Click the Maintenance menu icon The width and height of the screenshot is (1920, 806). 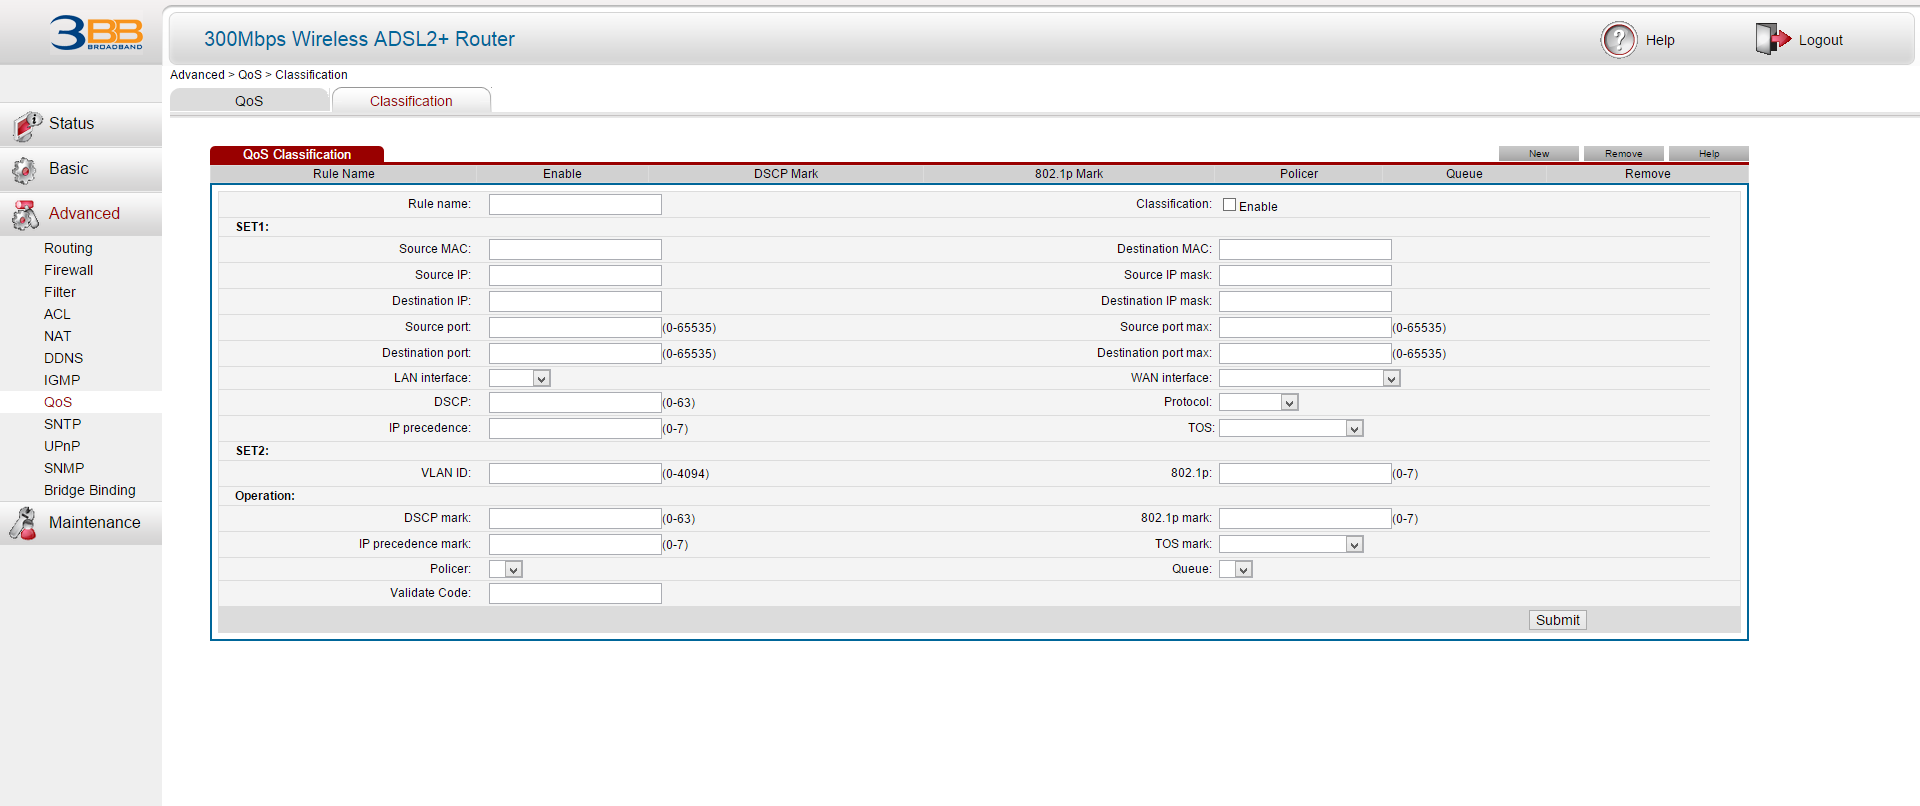pos(24,523)
